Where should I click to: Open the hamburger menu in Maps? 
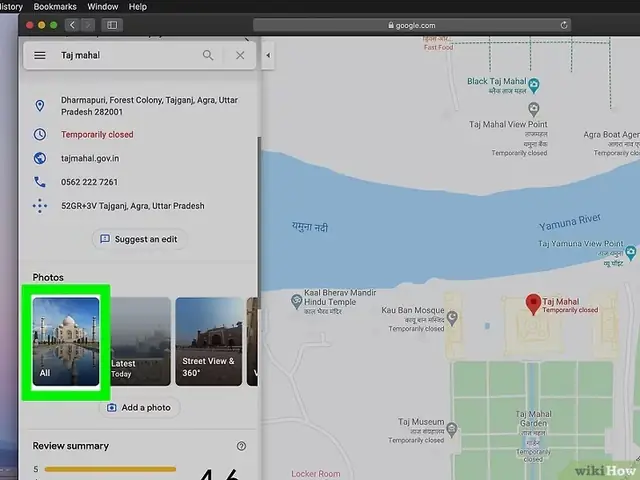[x=40, y=55]
